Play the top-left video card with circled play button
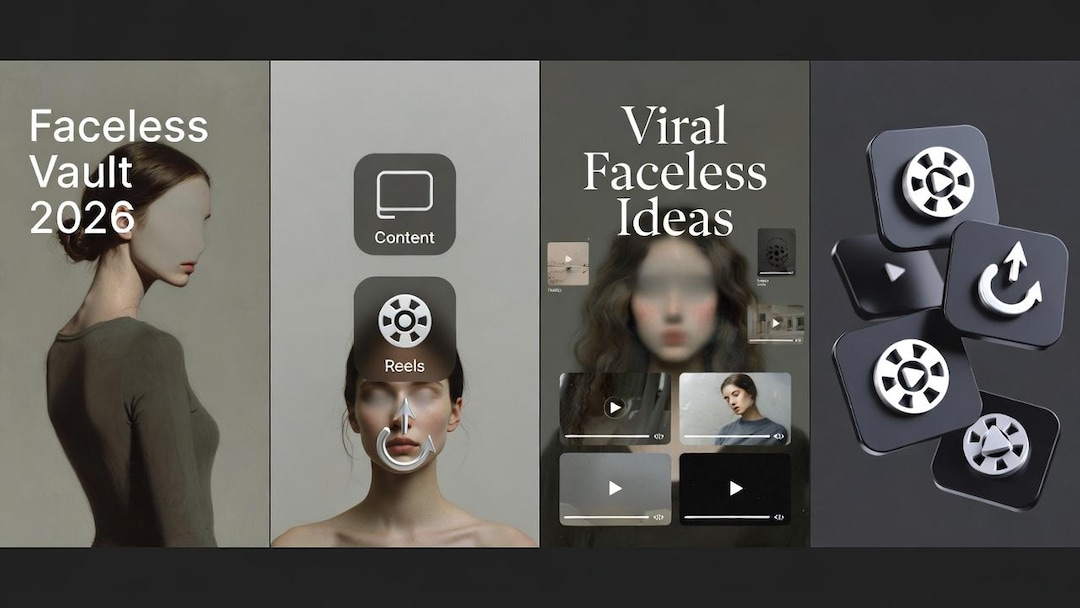Image resolution: width=1080 pixels, height=608 pixels. pos(614,408)
